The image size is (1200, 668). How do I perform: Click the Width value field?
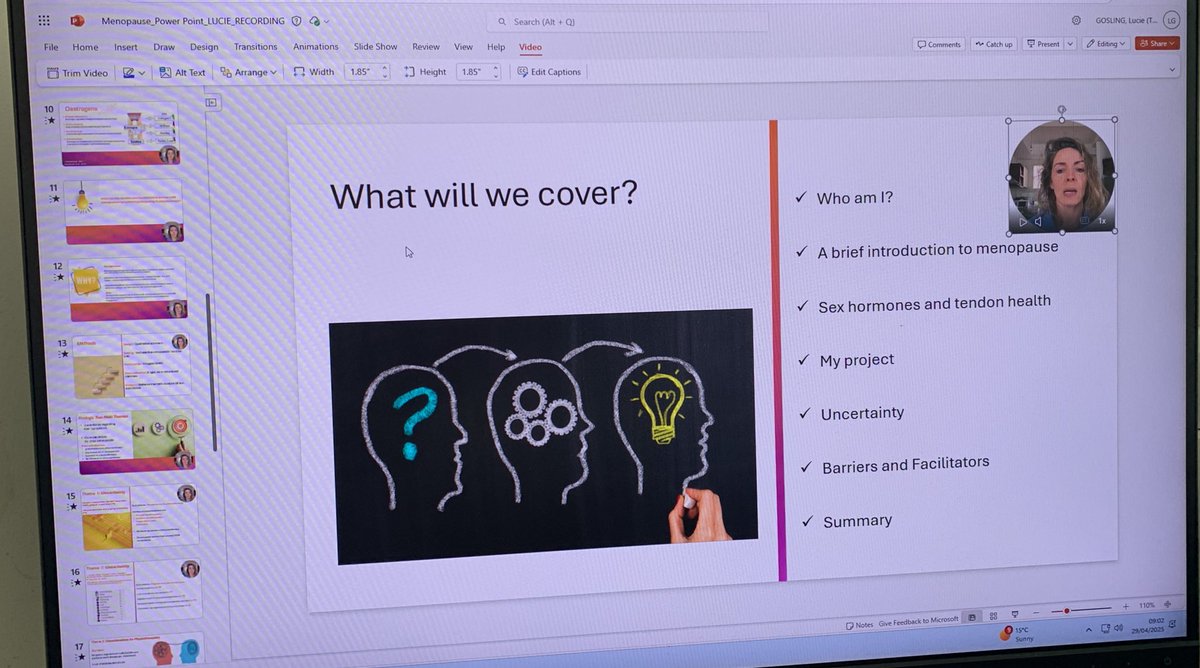point(361,72)
